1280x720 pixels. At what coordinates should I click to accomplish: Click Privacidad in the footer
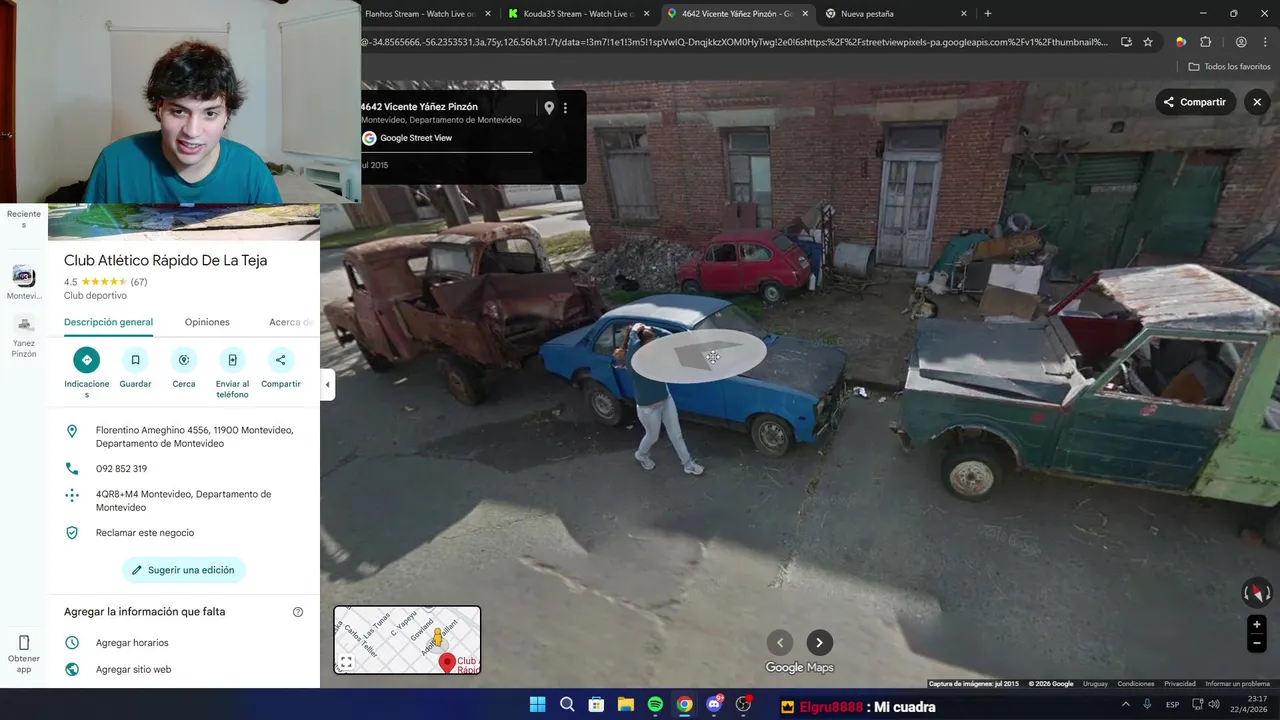1180,684
